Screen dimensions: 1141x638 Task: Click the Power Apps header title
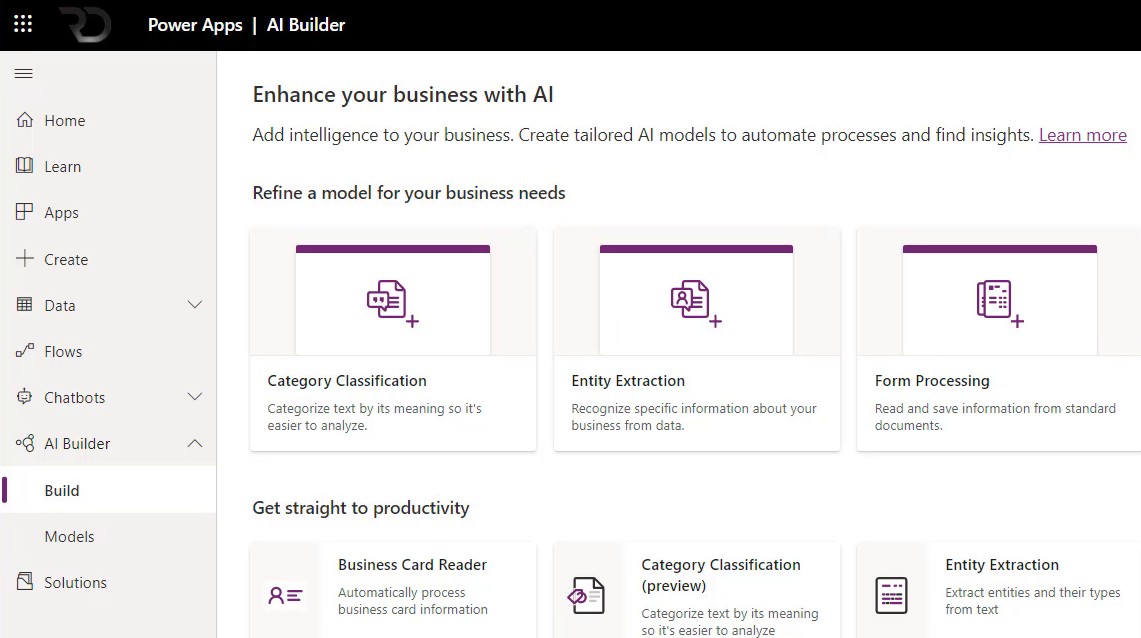pyautogui.click(x=195, y=25)
